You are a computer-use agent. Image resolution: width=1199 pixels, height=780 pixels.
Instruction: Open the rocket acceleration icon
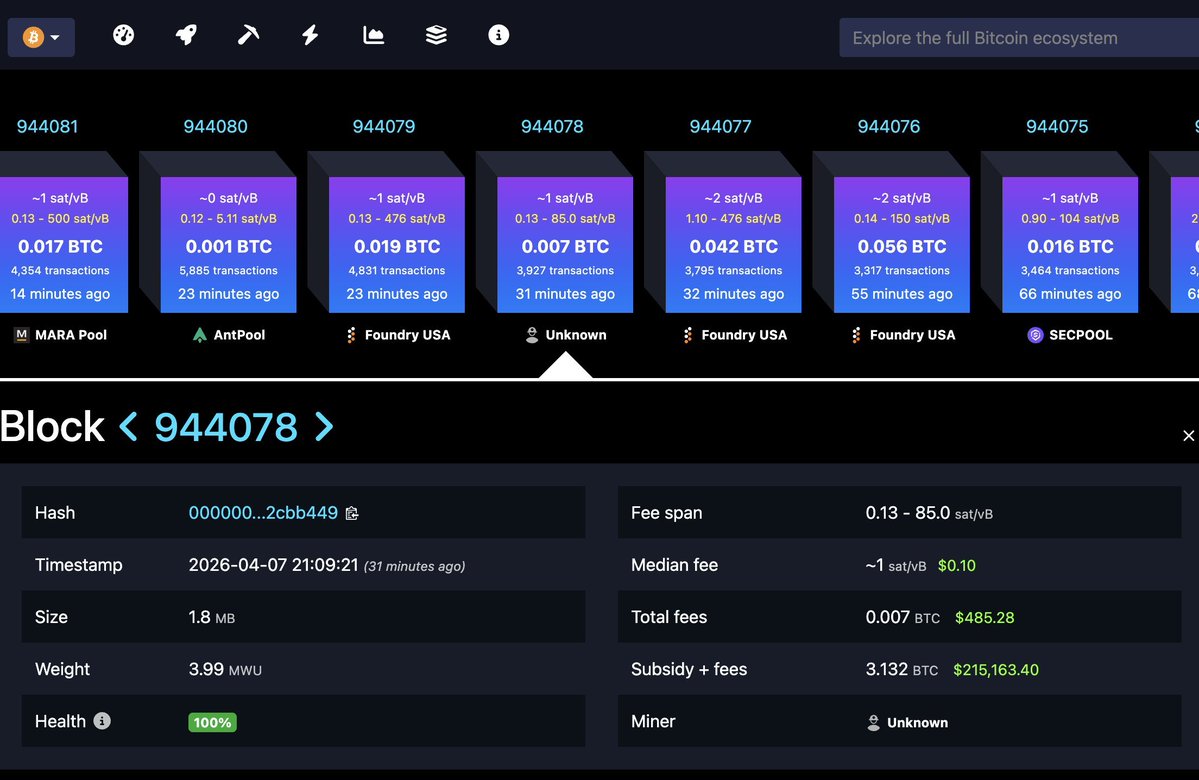[x=186, y=35]
